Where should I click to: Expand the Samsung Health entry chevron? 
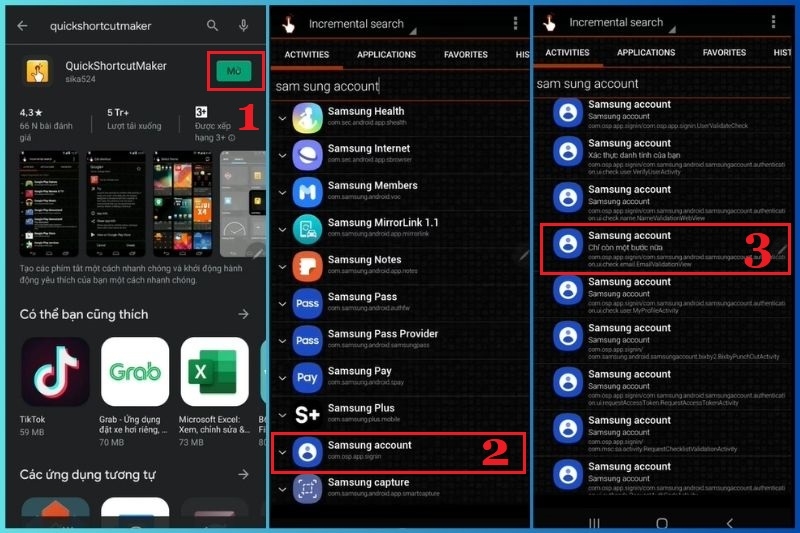[x=282, y=118]
